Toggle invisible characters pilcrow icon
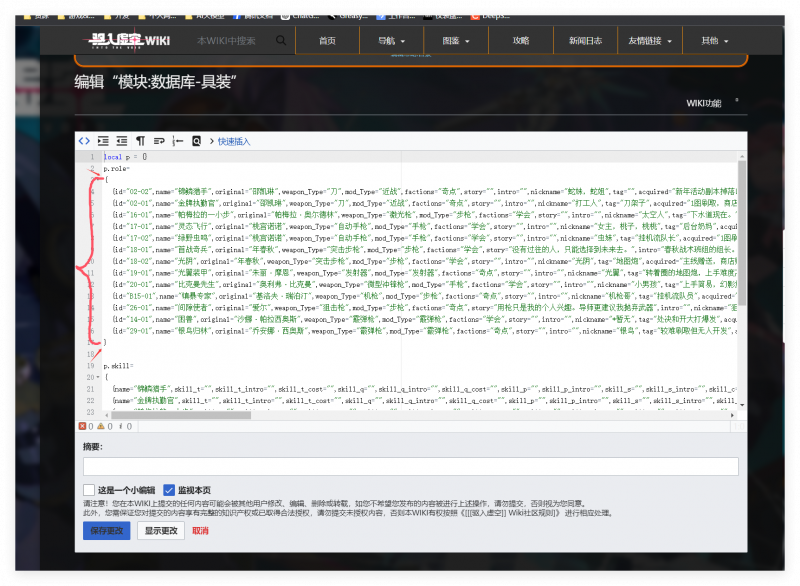 click(x=140, y=141)
